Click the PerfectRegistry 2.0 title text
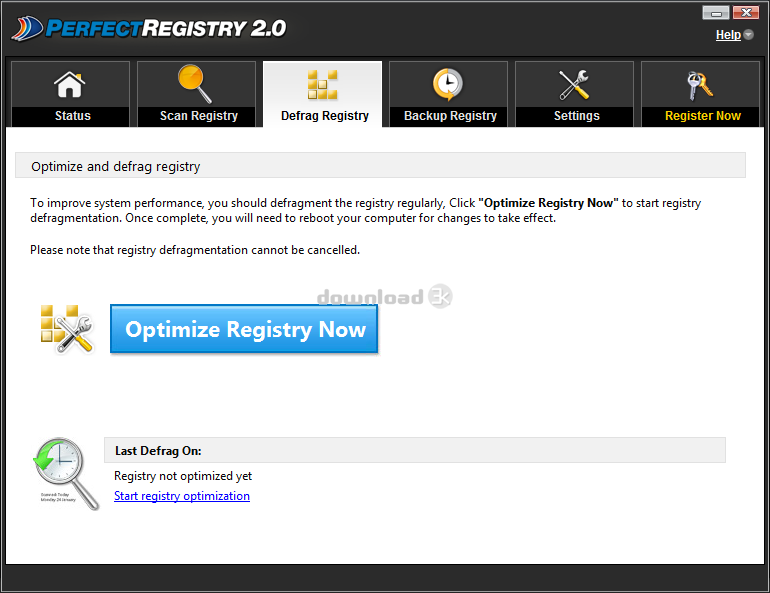 166,28
